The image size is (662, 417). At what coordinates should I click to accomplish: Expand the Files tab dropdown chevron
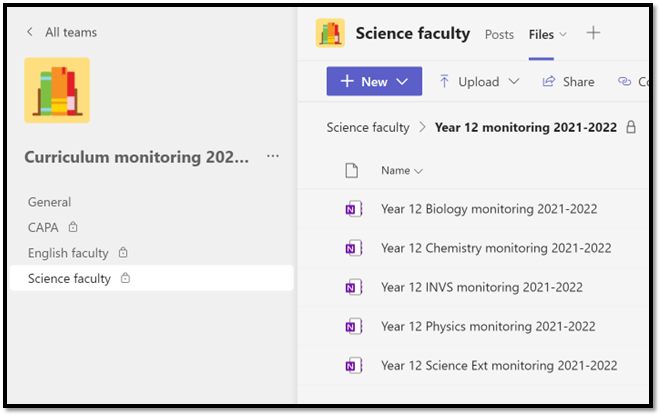tap(563, 35)
